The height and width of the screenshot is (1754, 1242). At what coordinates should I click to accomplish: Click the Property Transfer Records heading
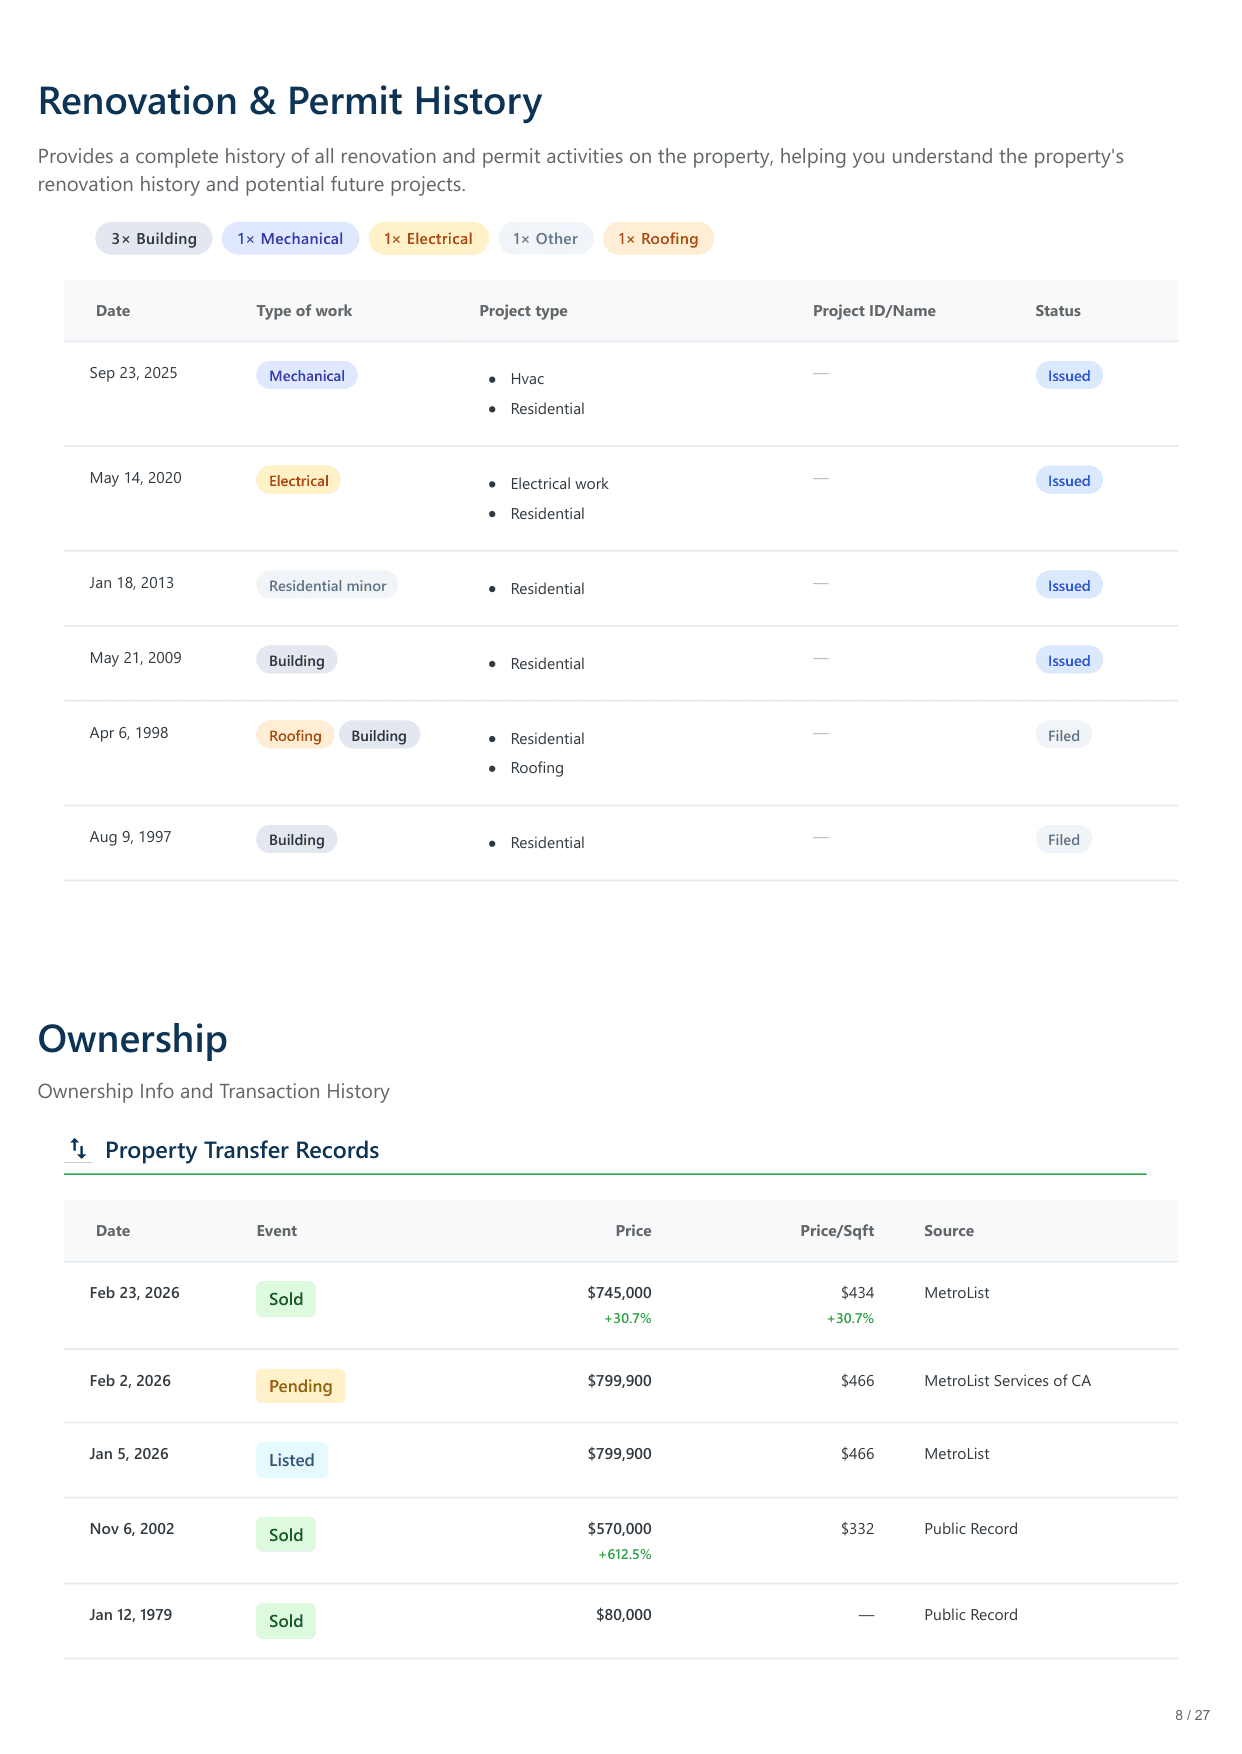(242, 1150)
